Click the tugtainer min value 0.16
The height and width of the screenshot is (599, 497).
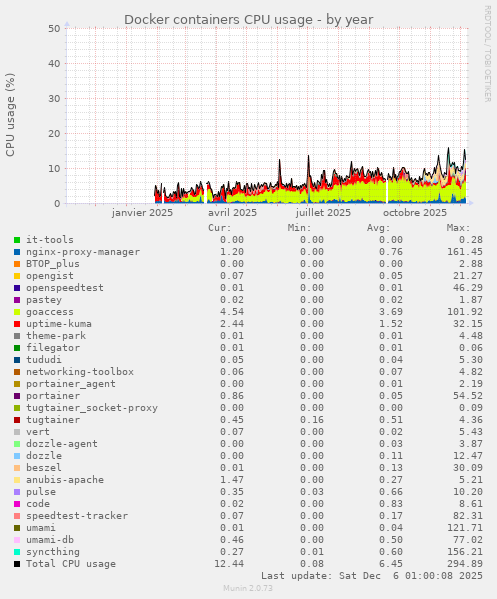click(312, 420)
